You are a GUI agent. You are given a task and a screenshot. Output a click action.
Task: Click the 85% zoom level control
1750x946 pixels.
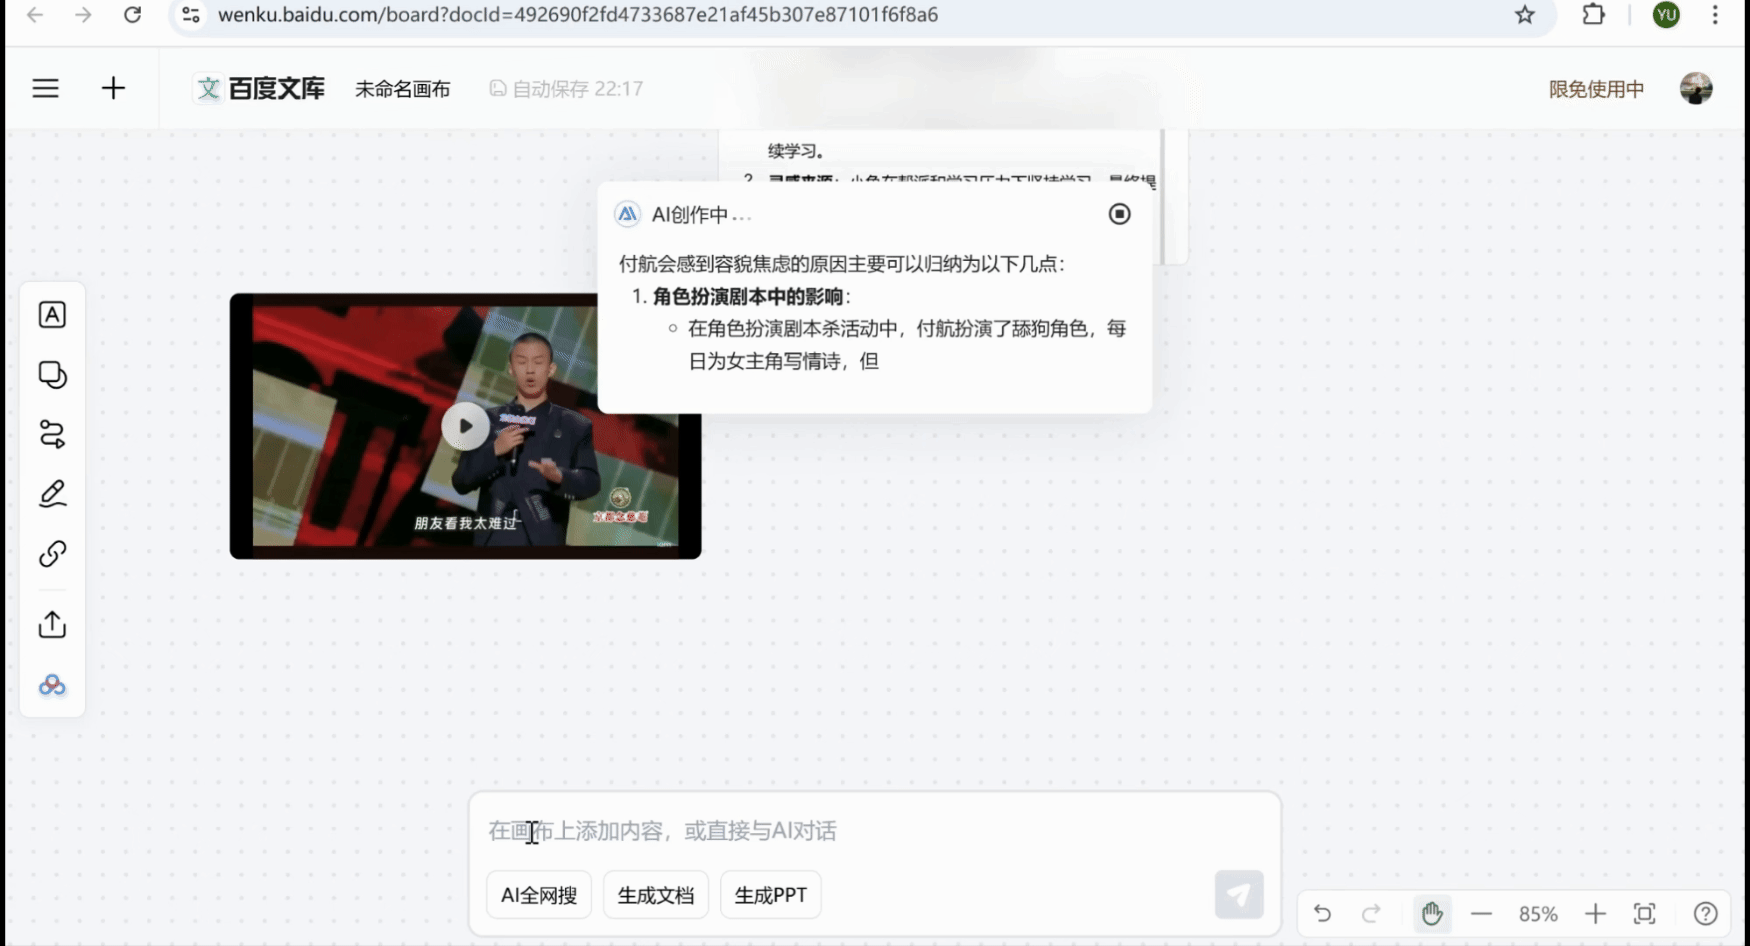click(1538, 913)
